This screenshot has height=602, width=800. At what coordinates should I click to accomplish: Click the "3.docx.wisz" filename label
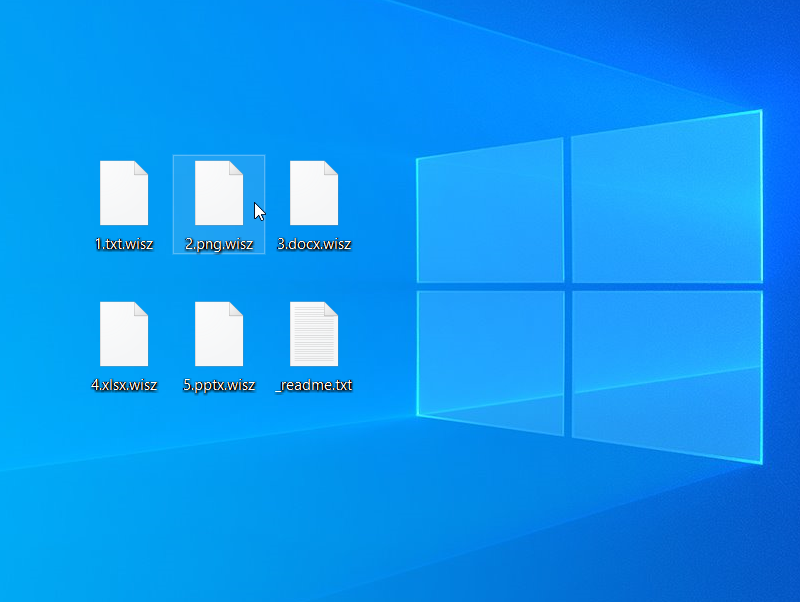pos(314,244)
